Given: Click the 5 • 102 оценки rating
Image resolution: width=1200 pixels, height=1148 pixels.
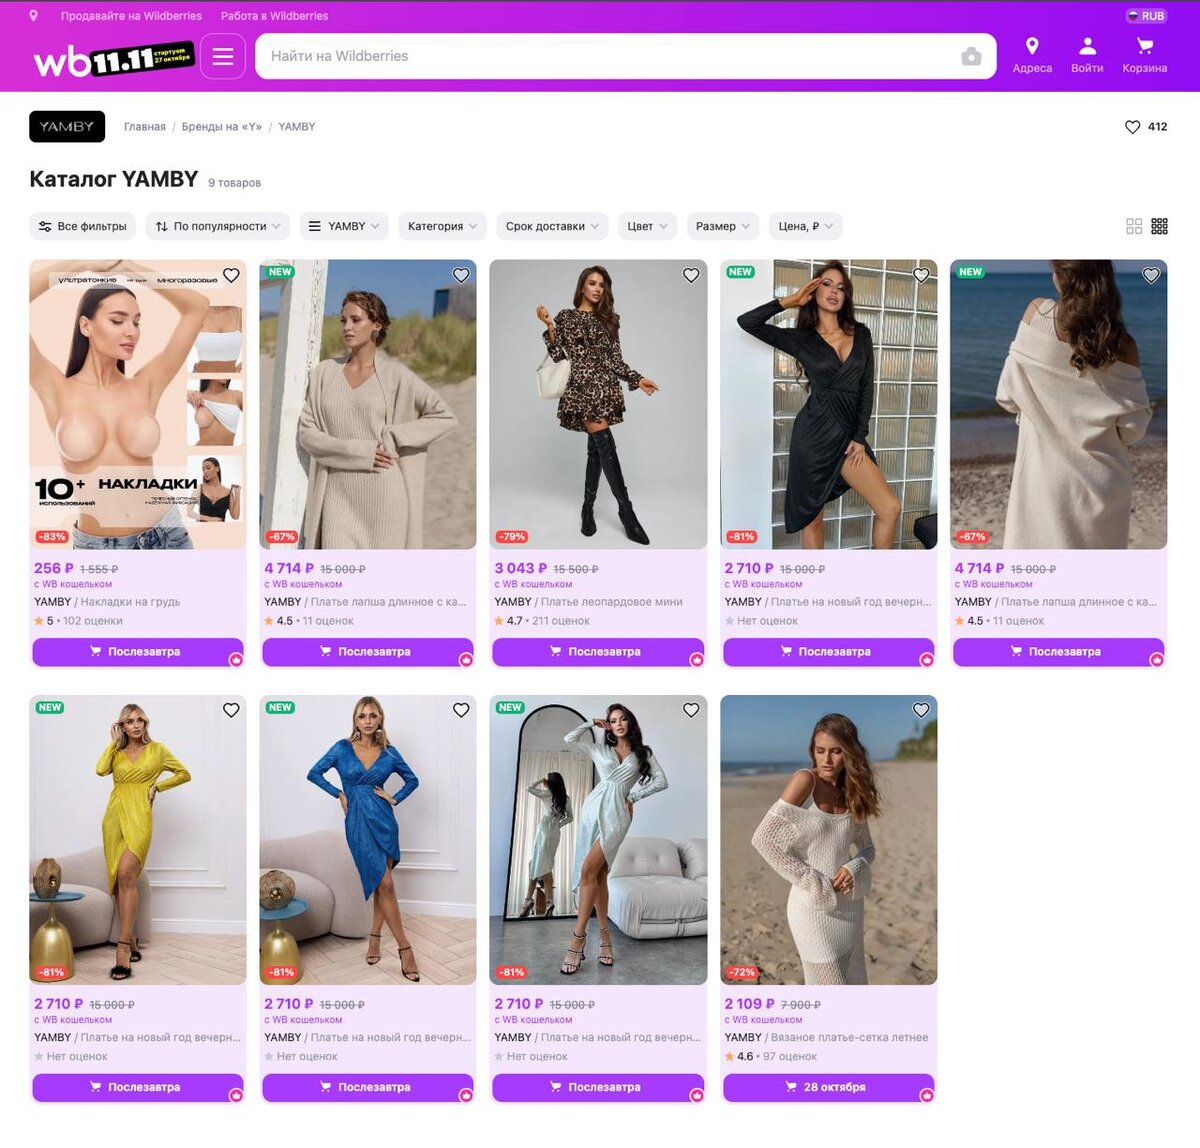Looking at the screenshot, I should [x=78, y=621].
